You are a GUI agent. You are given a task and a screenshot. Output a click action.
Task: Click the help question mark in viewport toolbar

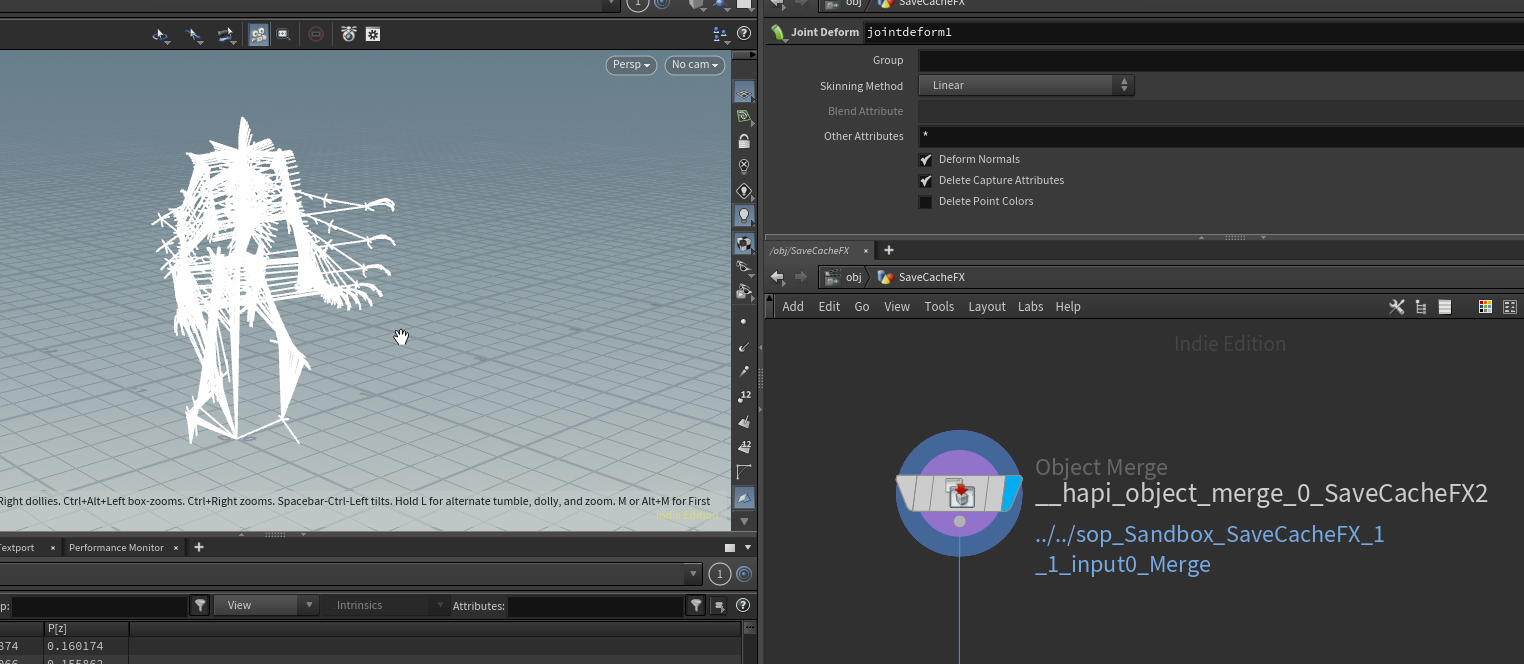pos(743,34)
